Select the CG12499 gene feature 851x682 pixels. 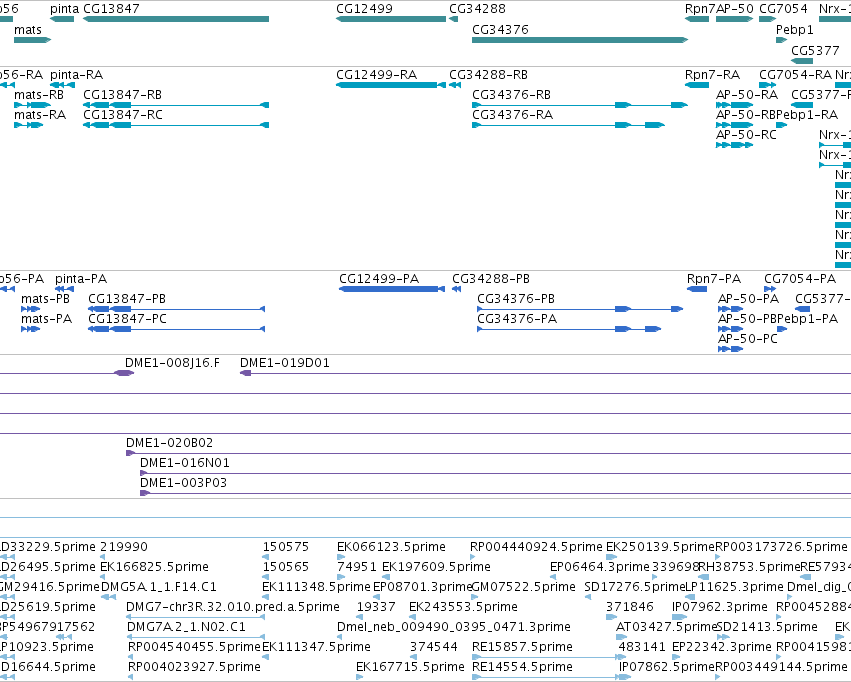point(391,19)
